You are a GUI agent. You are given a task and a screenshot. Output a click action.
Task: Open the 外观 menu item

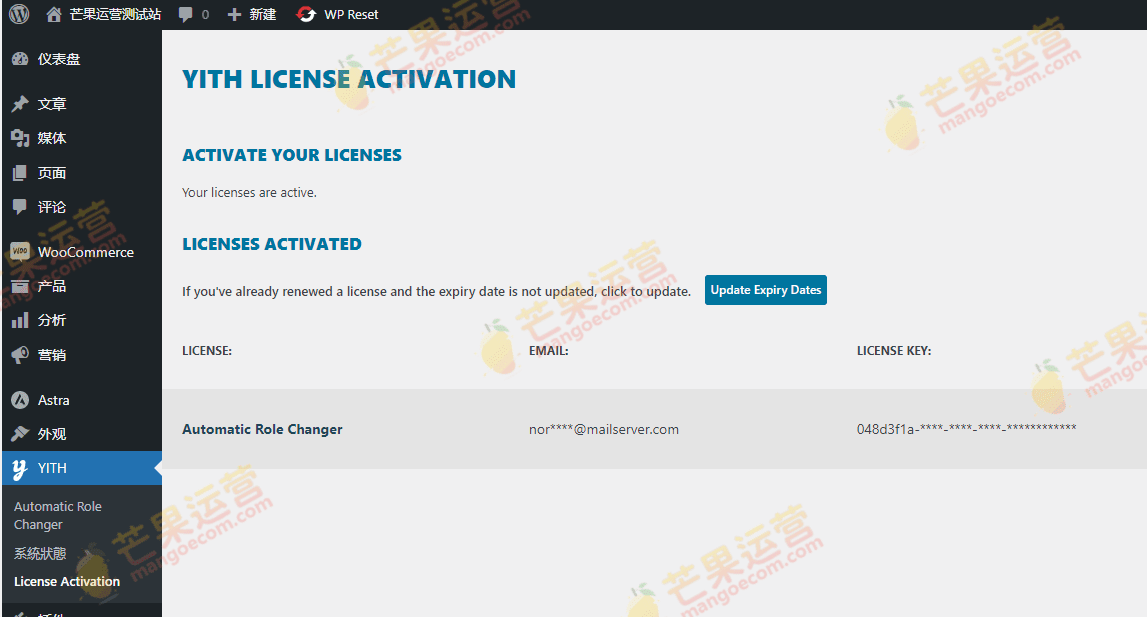(x=52, y=434)
